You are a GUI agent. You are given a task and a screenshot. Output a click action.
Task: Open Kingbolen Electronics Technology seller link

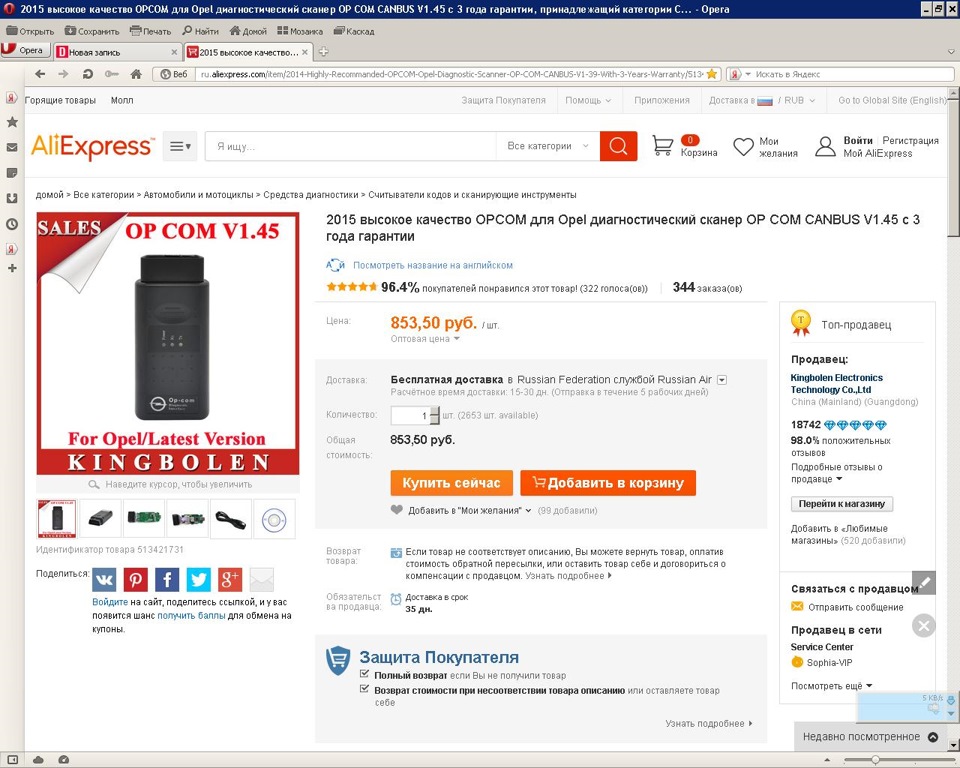coord(836,383)
